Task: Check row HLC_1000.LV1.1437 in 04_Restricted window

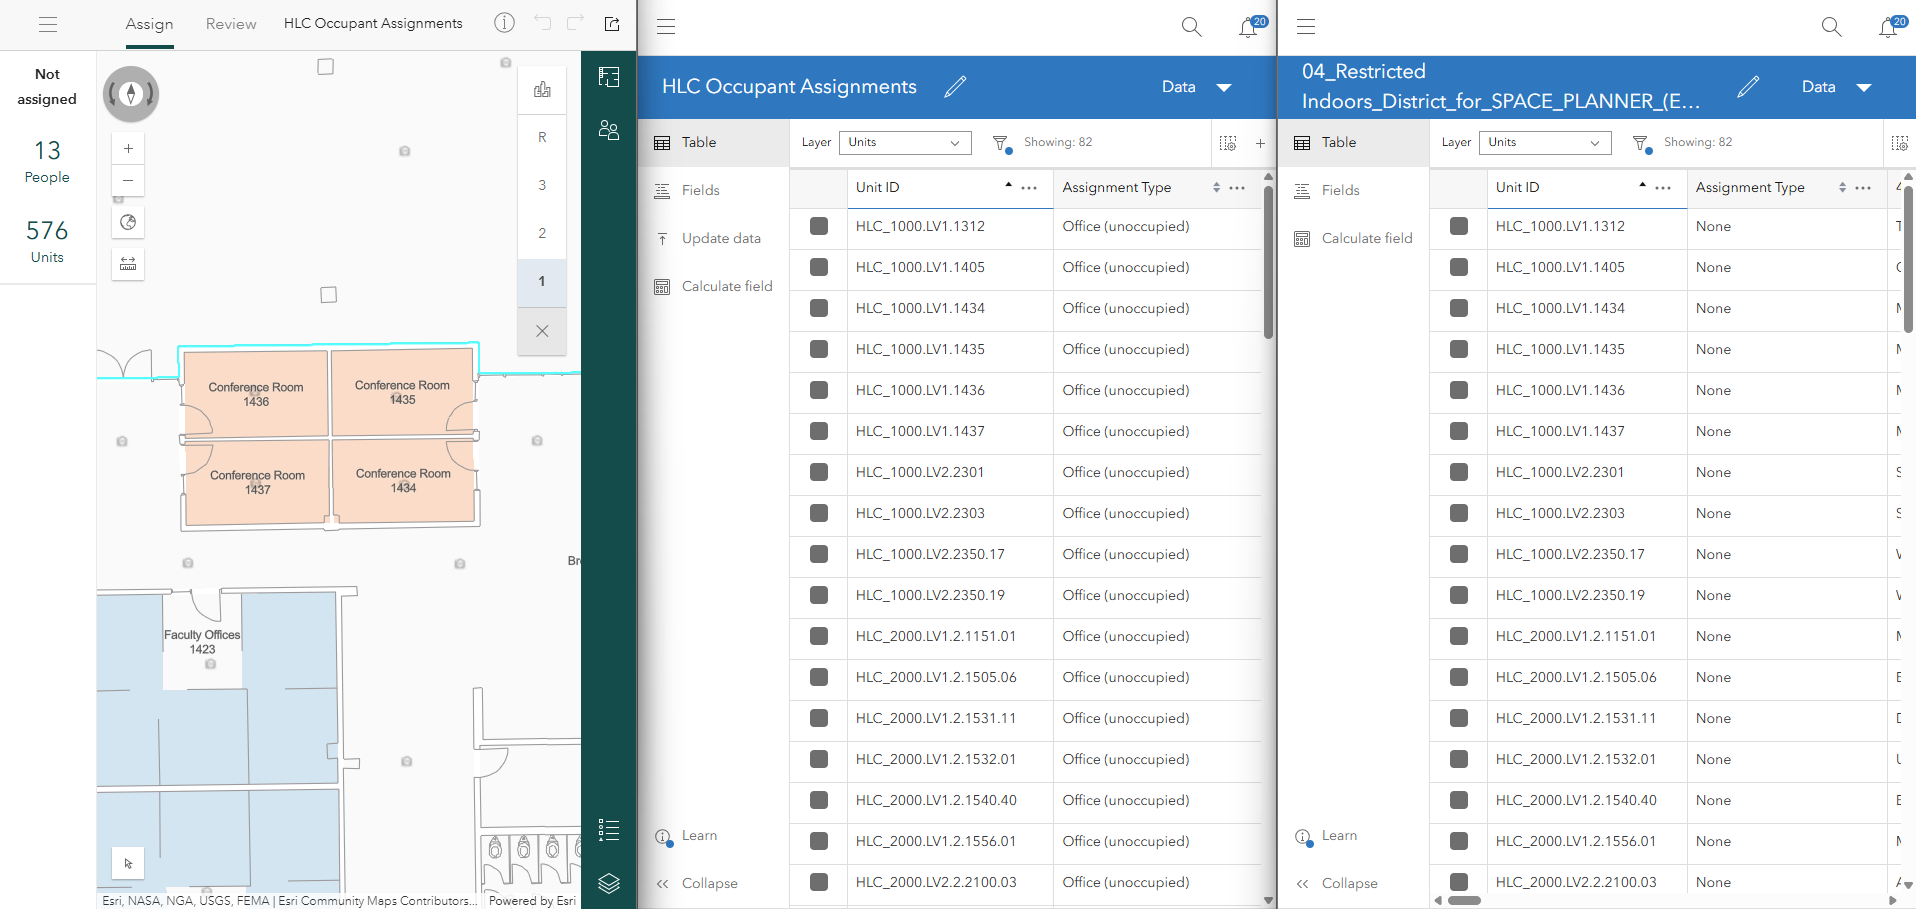Action: tap(1459, 431)
